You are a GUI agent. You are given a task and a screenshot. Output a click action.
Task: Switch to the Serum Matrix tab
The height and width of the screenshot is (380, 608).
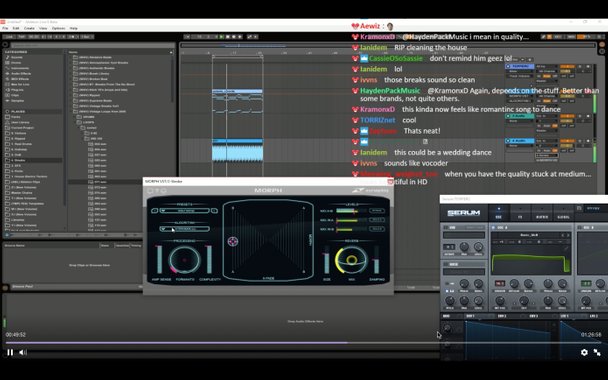(541, 217)
